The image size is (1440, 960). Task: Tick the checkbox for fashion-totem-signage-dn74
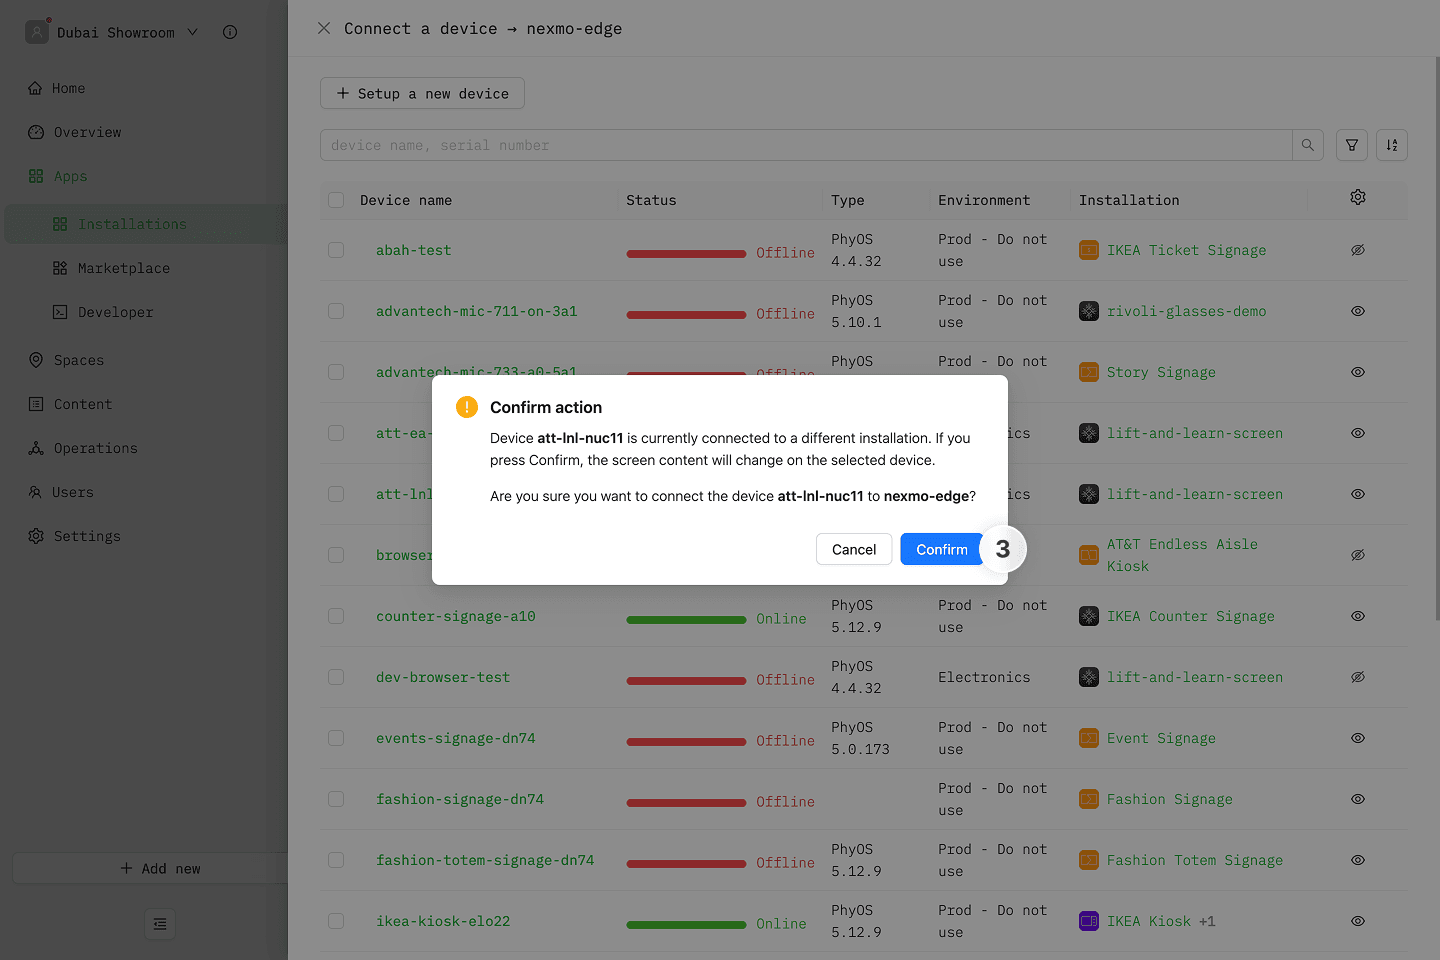336,860
